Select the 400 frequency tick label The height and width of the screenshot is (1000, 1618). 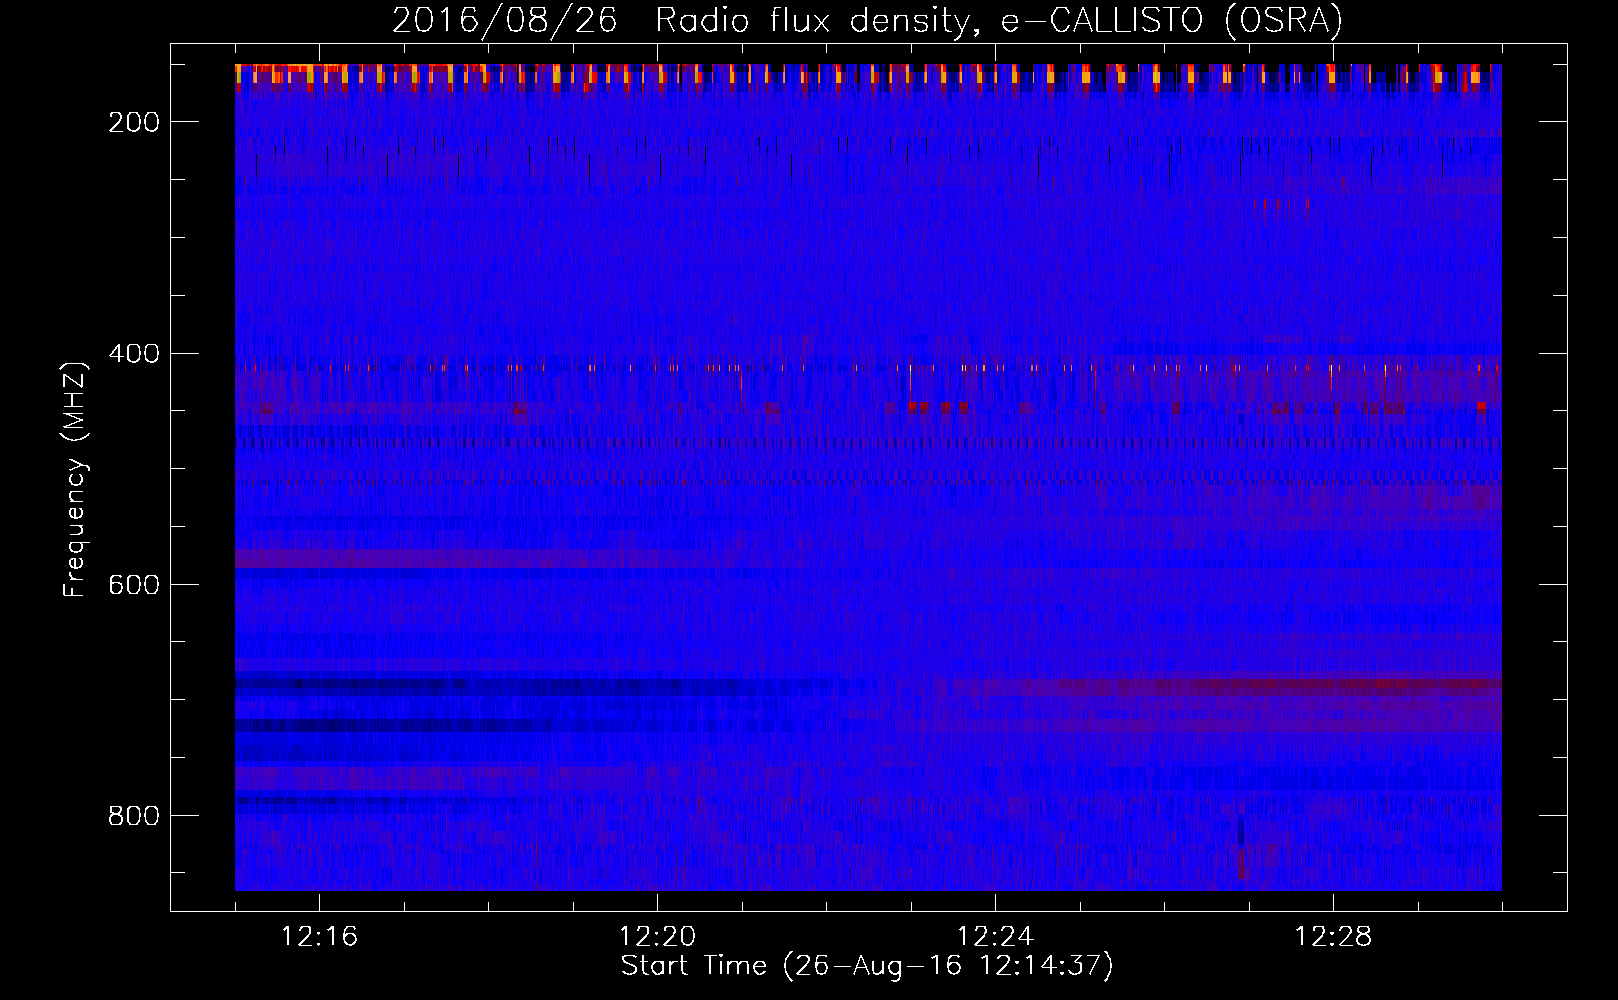(x=134, y=353)
